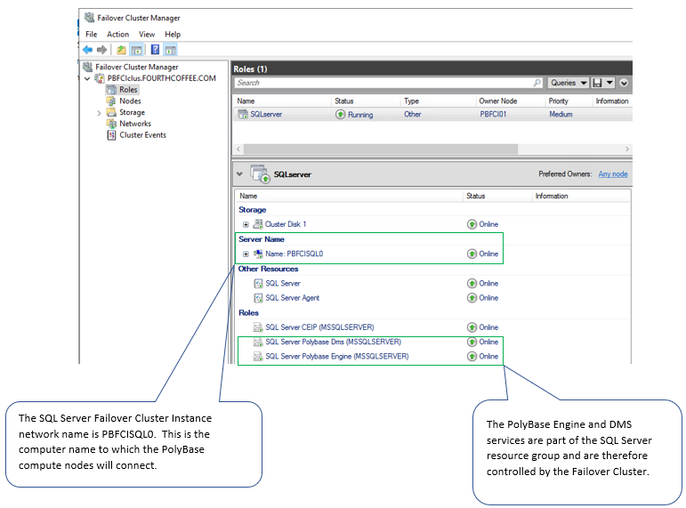Select SQL Server Polybase Dms (MSSQLSERVER)
The height and width of the screenshot is (508, 686).
(333, 342)
